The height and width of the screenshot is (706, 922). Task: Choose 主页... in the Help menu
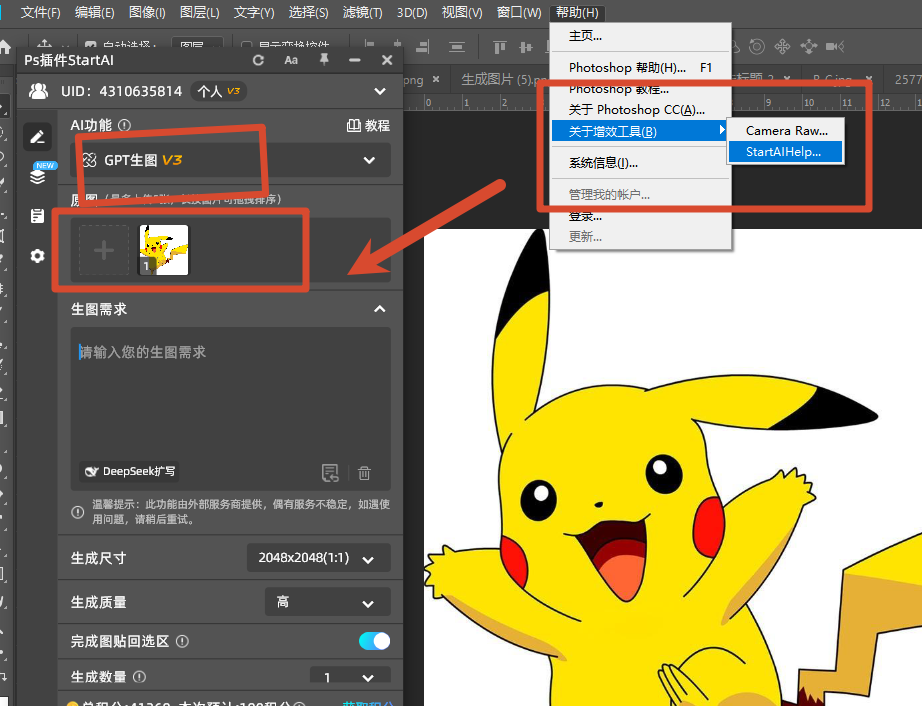(641, 36)
